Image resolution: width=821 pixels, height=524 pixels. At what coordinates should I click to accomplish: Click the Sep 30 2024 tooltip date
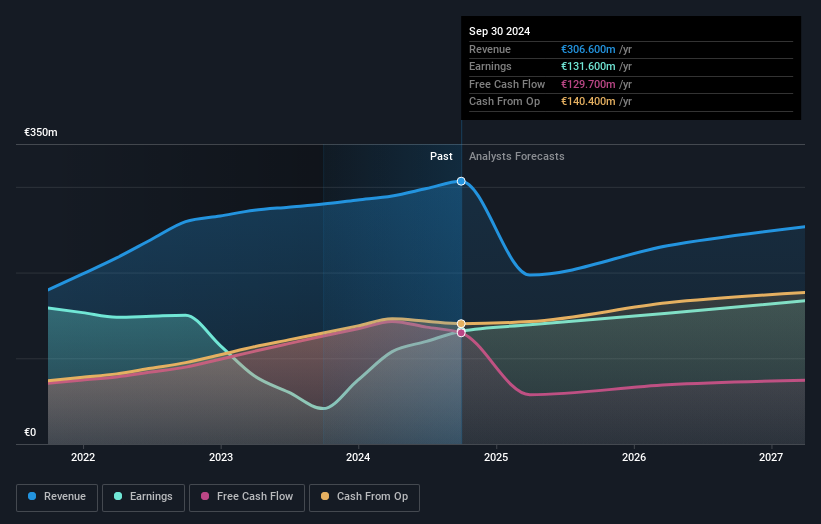click(500, 31)
